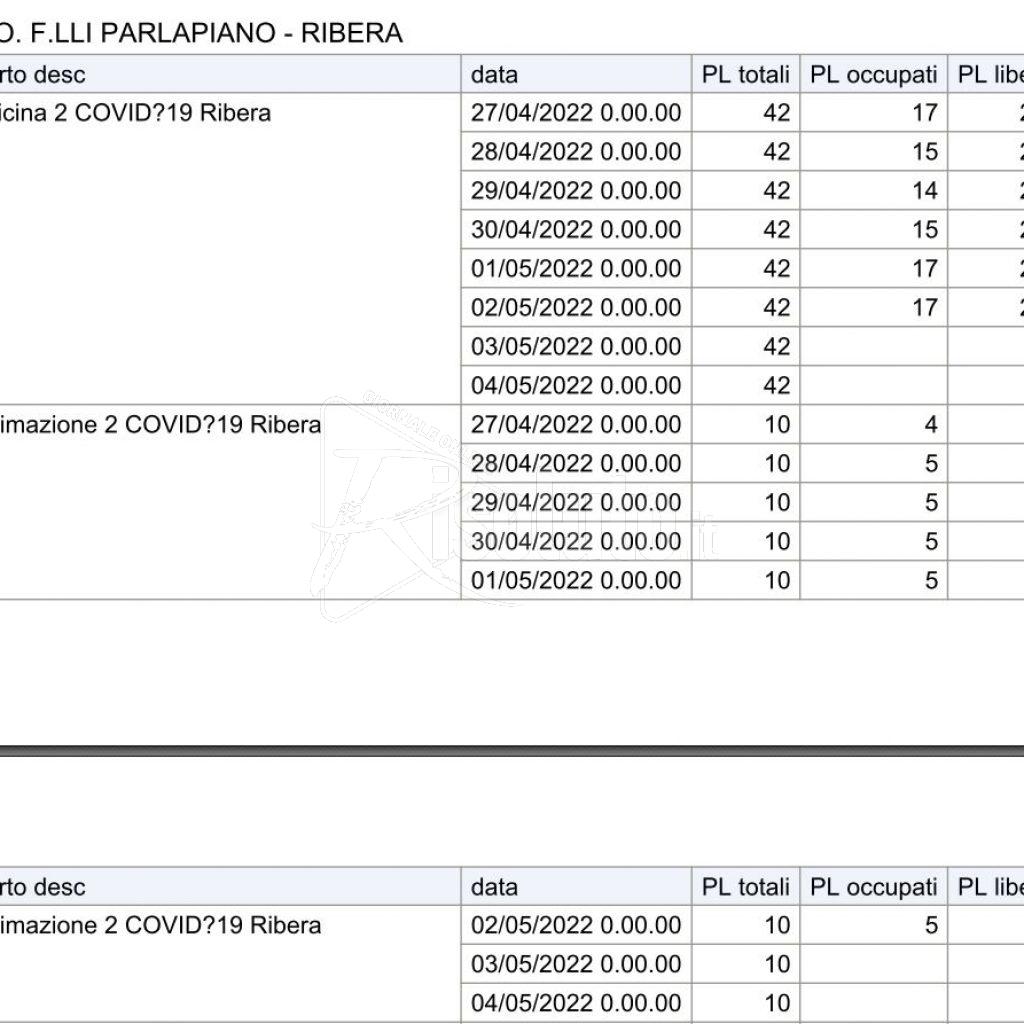This screenshot has height=1024, width=1024.
Task: Click occupied value 14 for 29/04/2022
Action: (924, 191)
